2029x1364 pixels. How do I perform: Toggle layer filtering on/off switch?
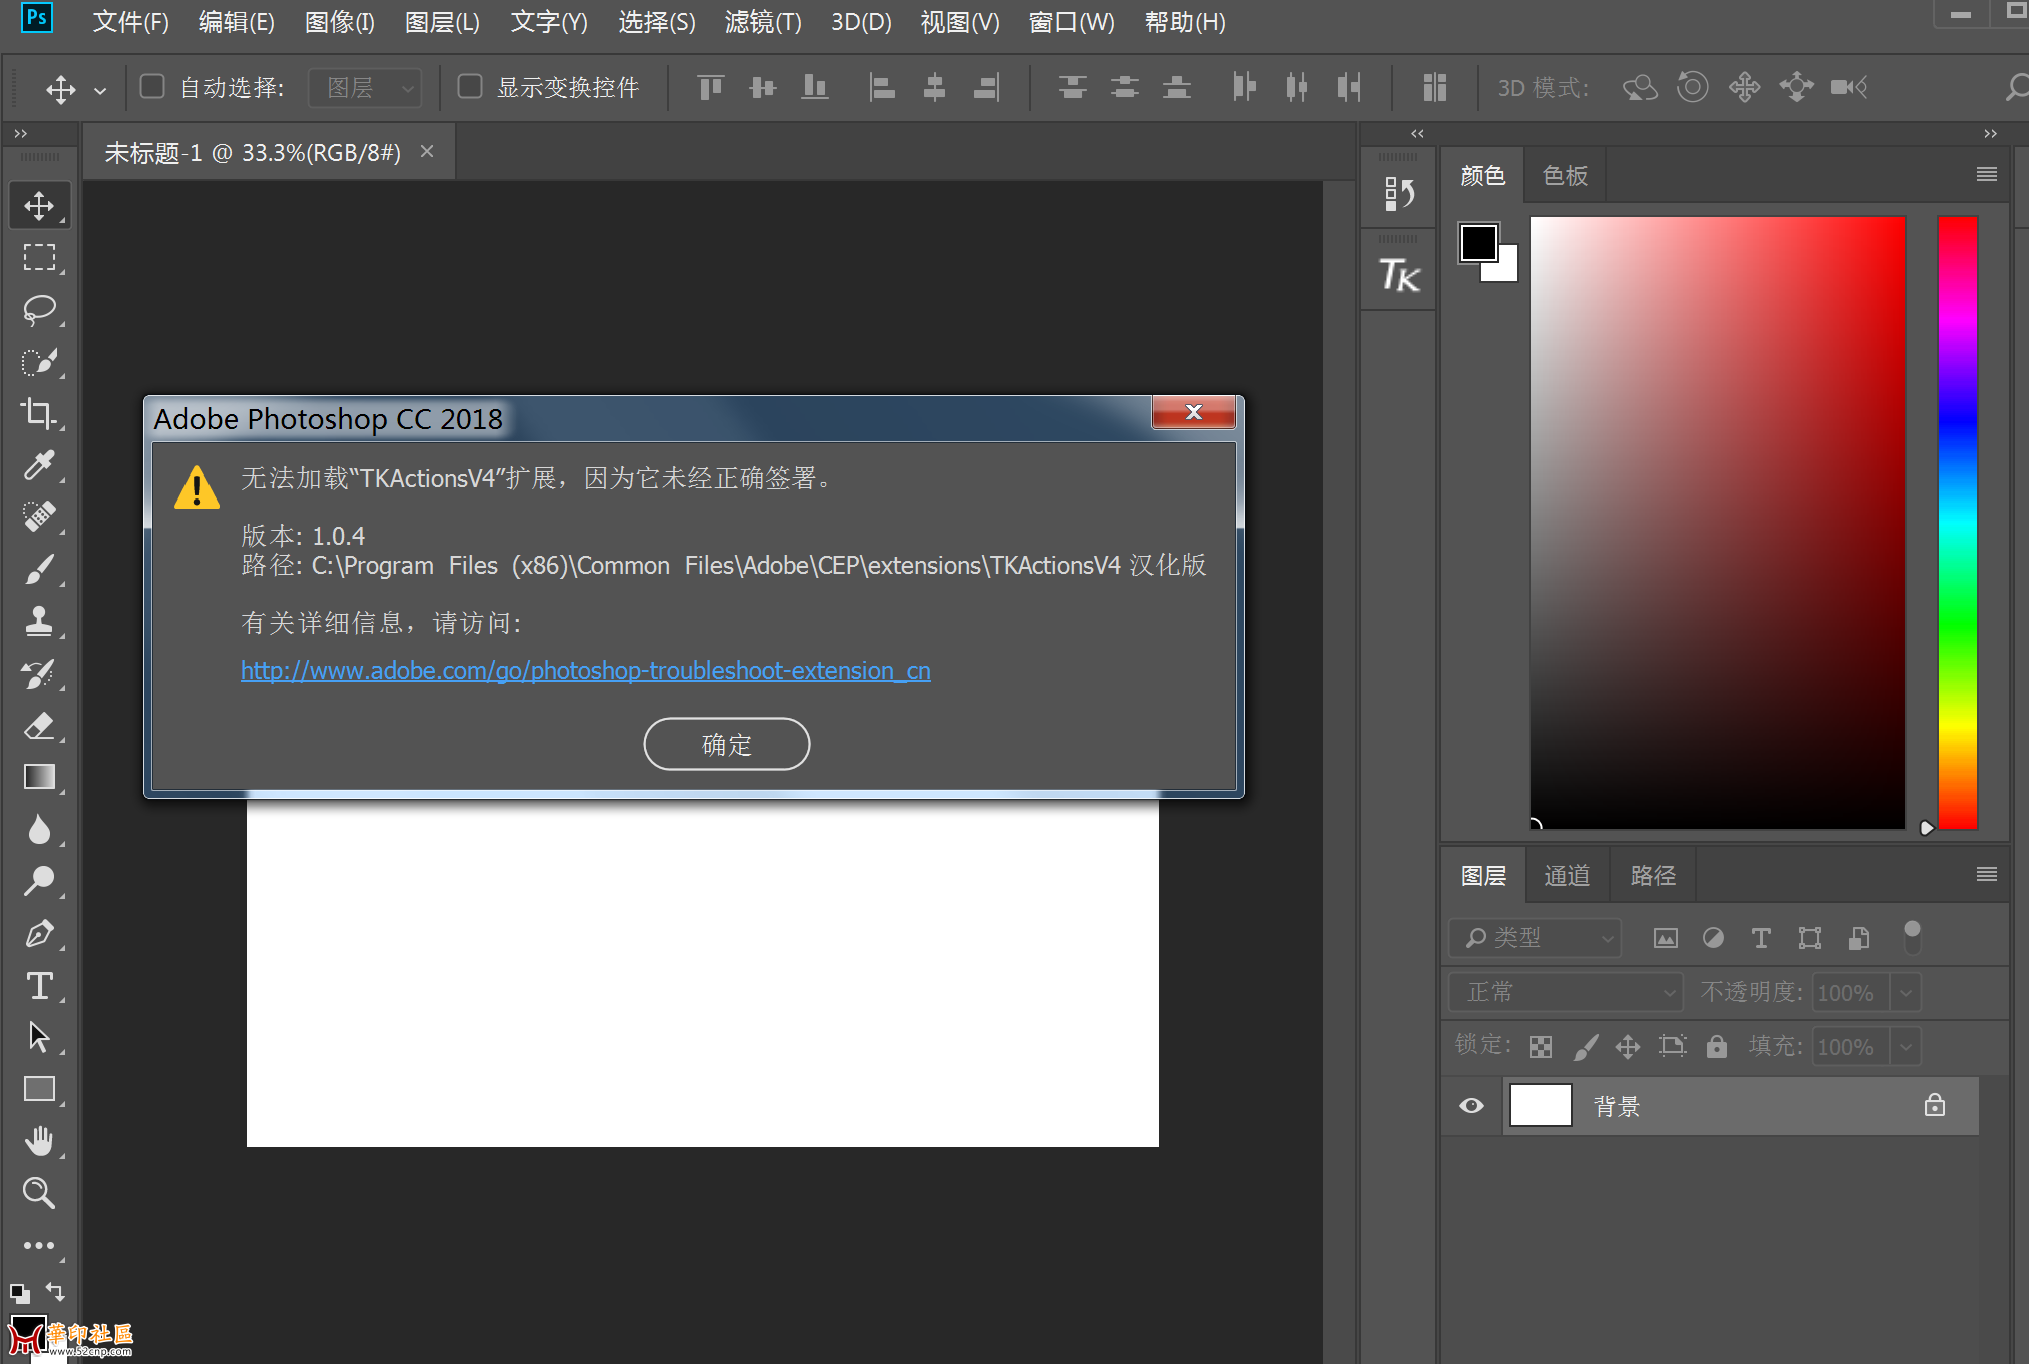tap(1912, 937)
